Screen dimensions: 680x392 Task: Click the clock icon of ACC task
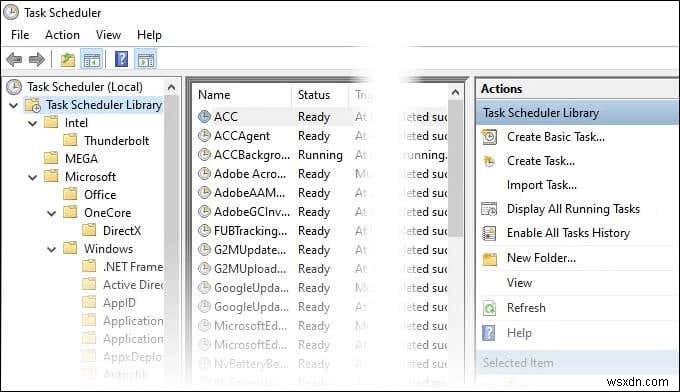(x=204, y=117)
